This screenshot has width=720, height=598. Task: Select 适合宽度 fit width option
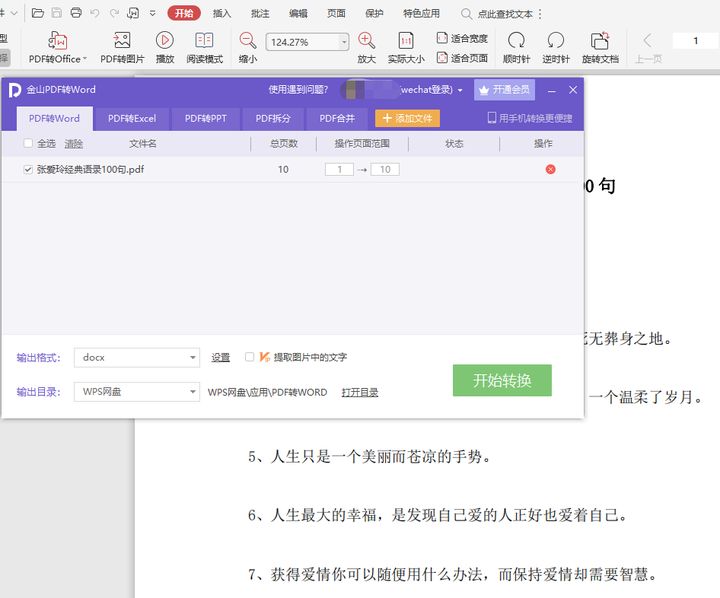point(462,38)
